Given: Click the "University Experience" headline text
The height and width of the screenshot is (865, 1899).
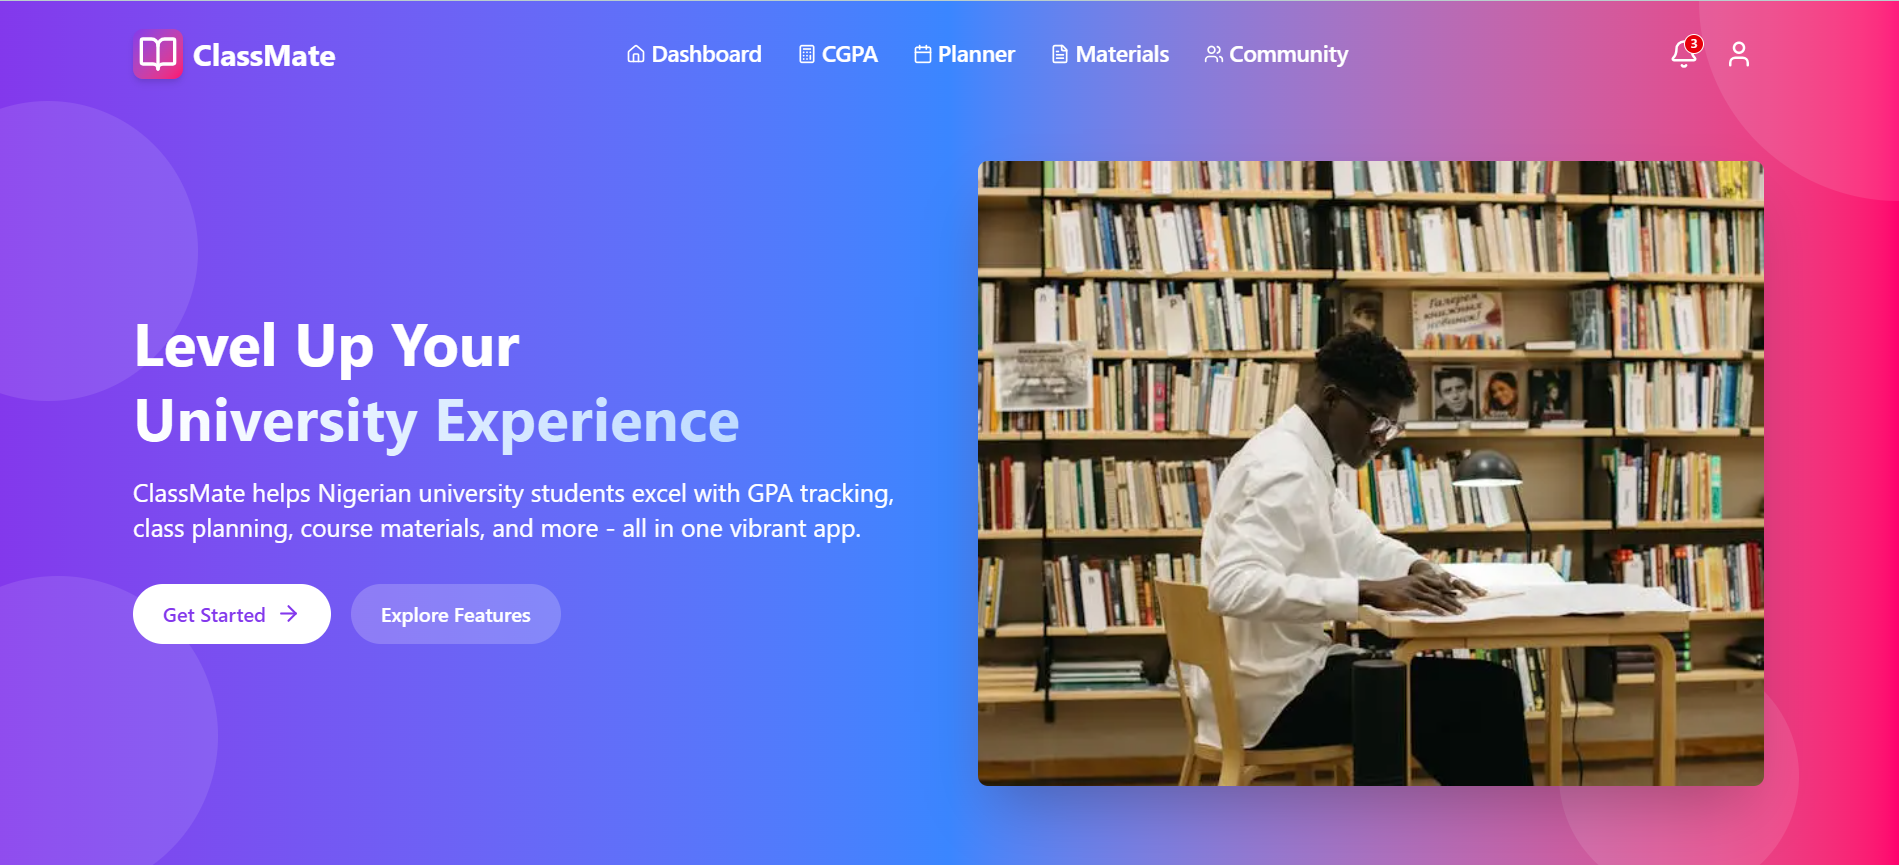Looking at the screenshot, I should (437, 421).
